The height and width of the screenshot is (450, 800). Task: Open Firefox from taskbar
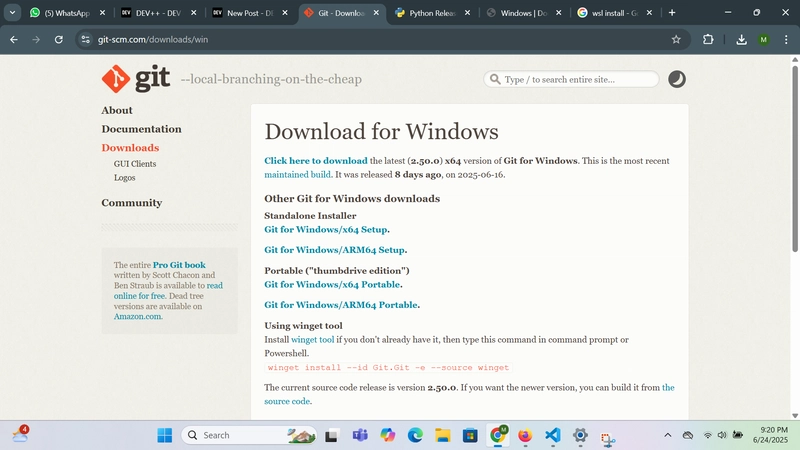525,435
